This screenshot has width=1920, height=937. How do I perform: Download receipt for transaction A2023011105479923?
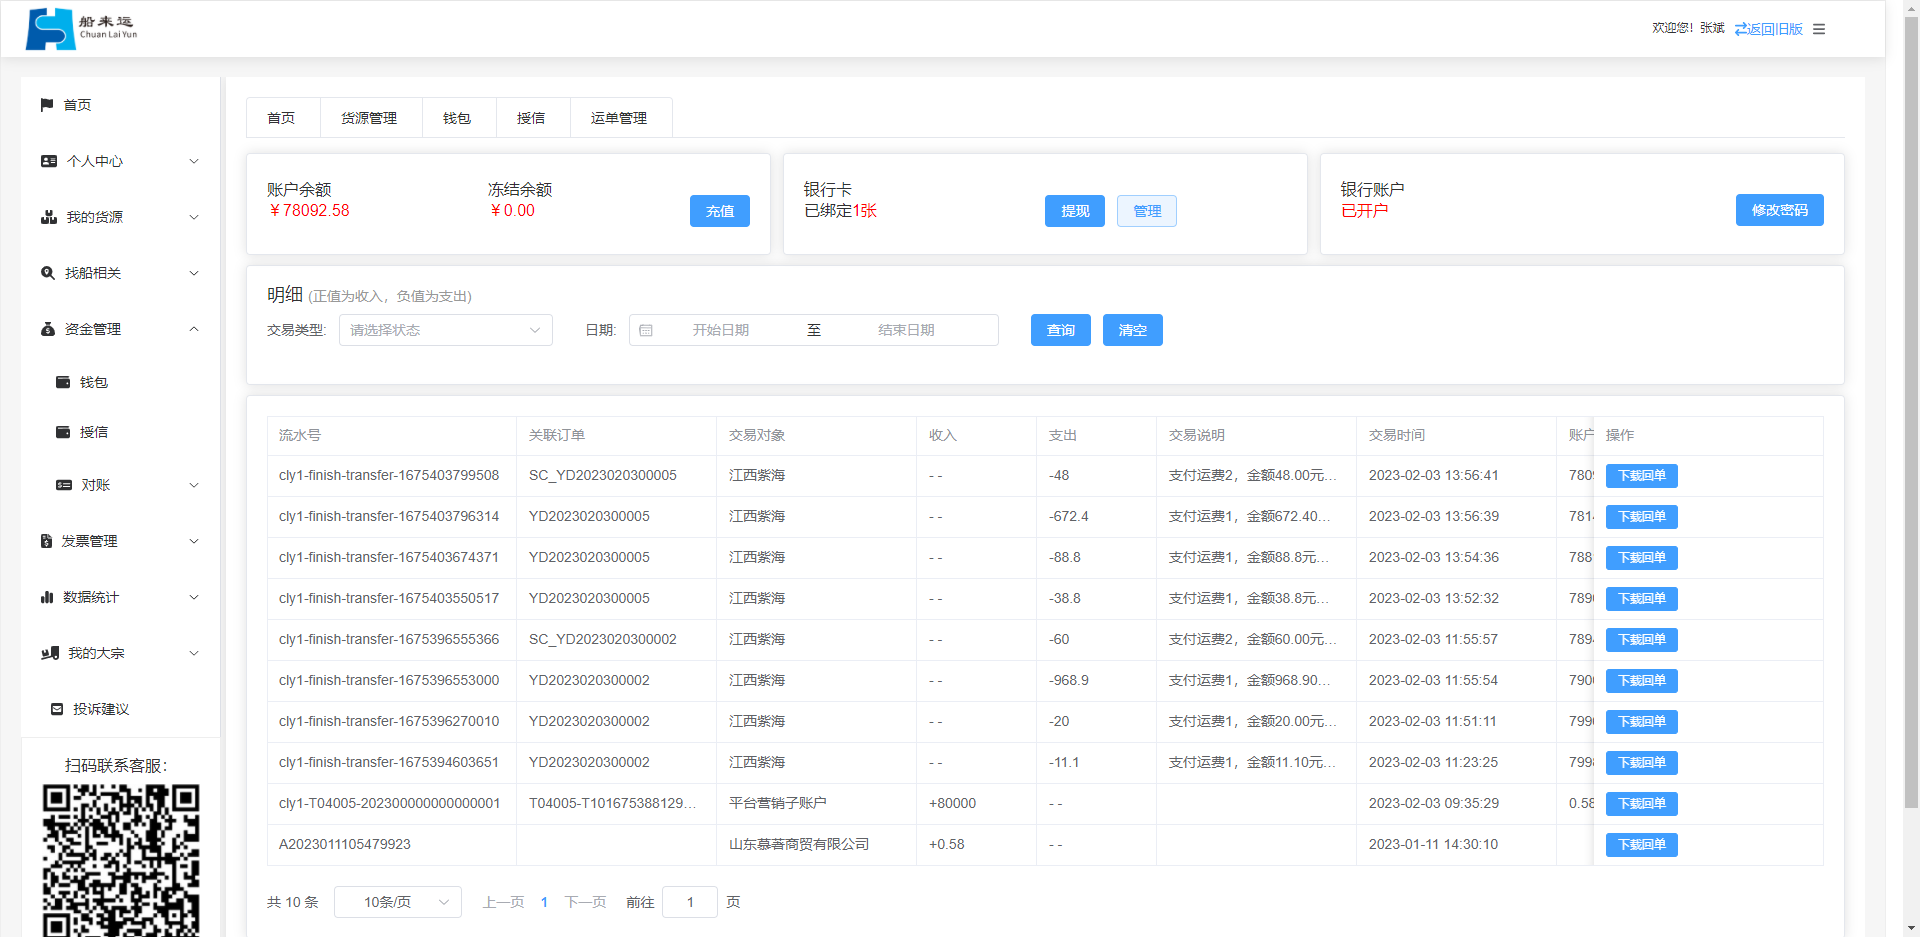(x=1642, y=845)
